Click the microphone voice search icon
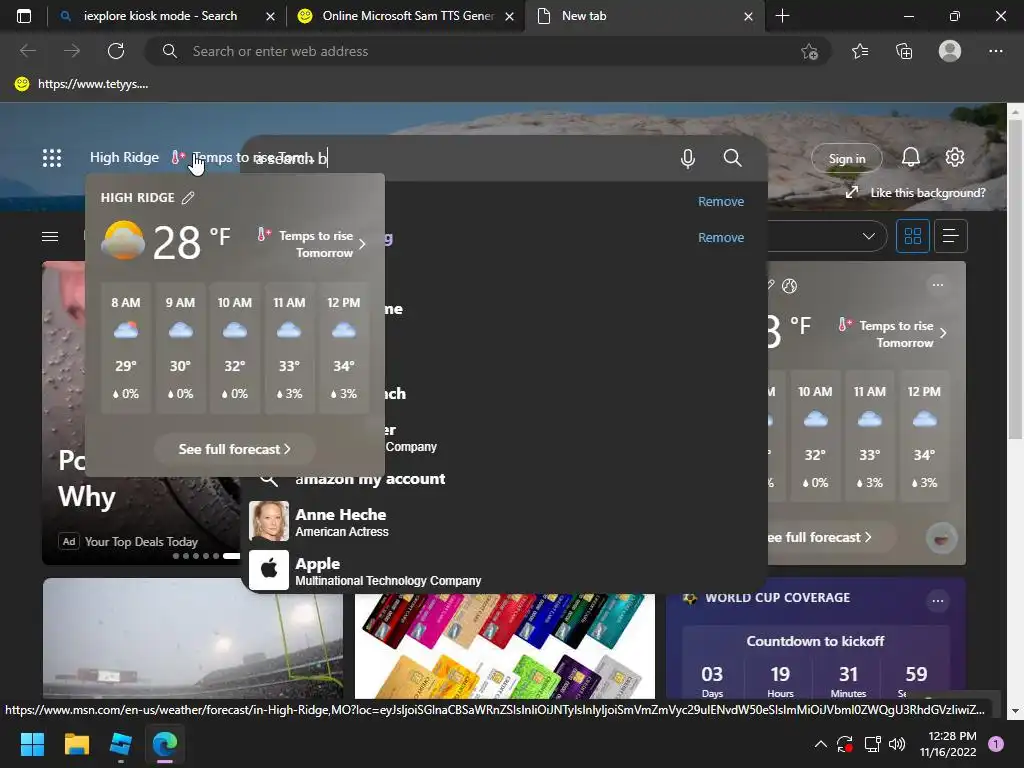Image resolution: width=1024 pixels, height=768 pixels. [688, 159]
